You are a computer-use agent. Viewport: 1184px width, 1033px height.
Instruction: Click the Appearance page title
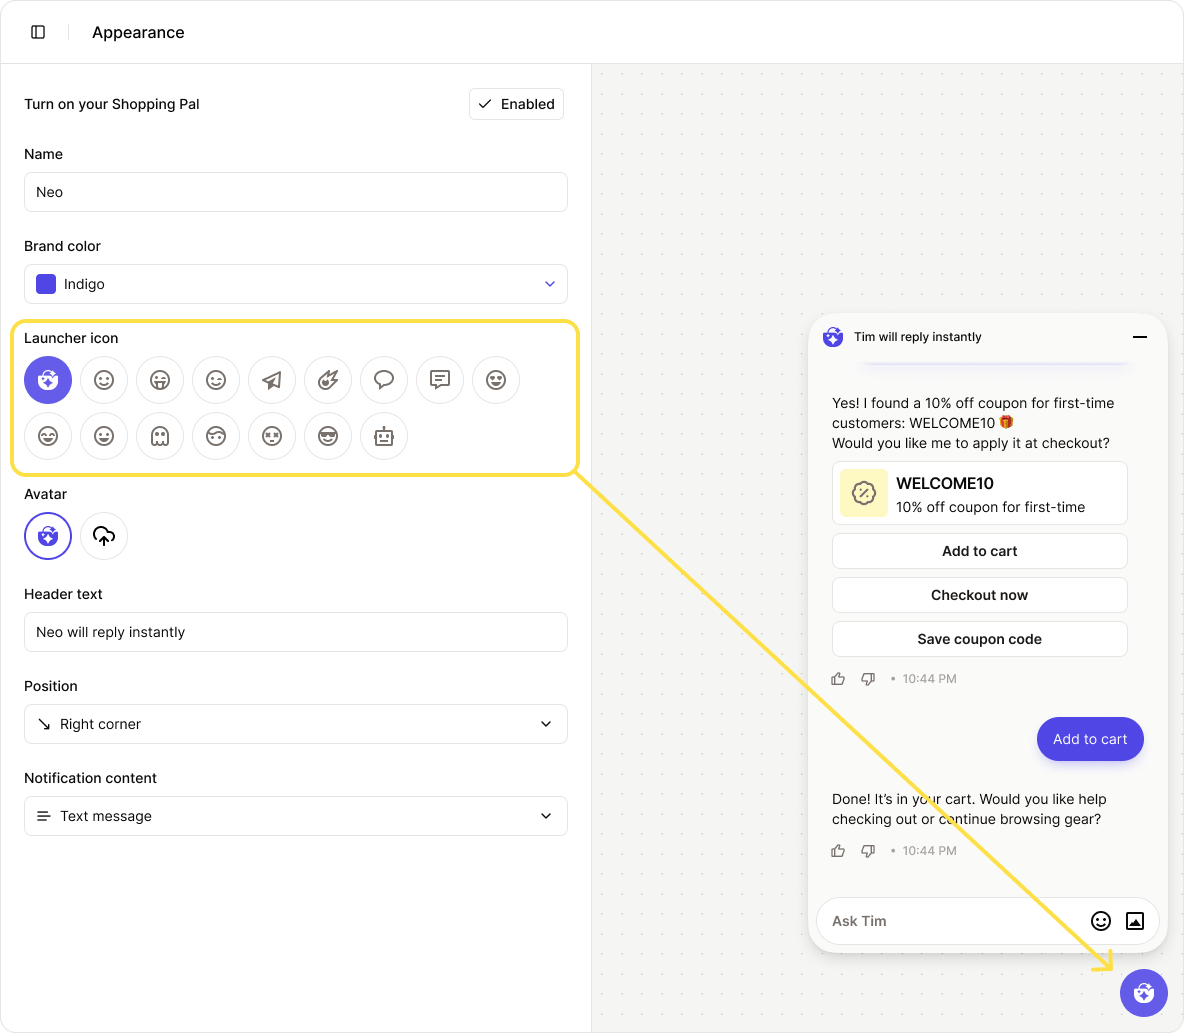[138, 32]
